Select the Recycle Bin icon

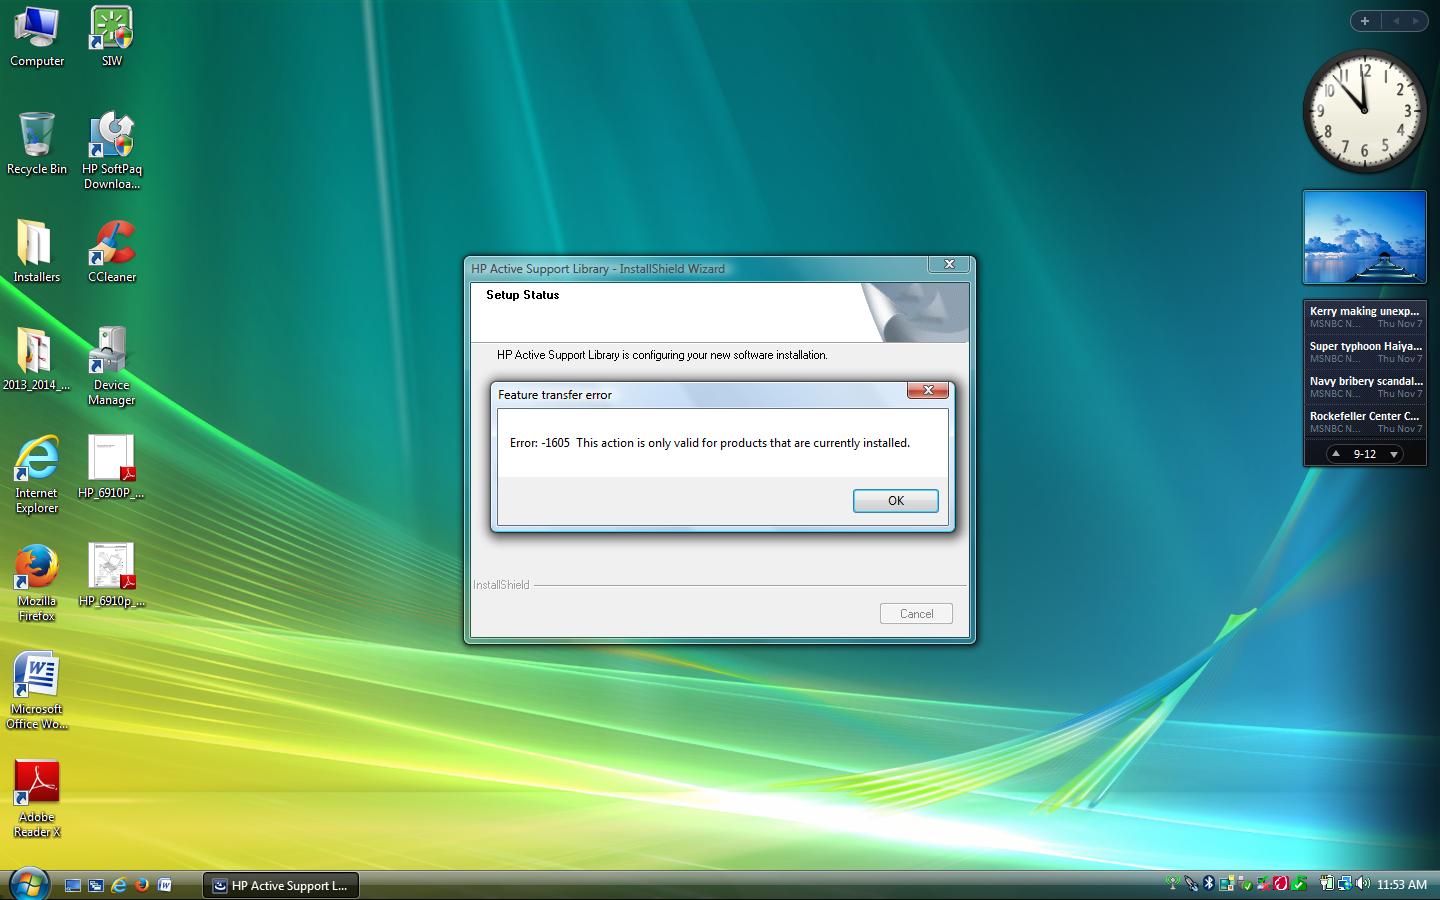37,144
